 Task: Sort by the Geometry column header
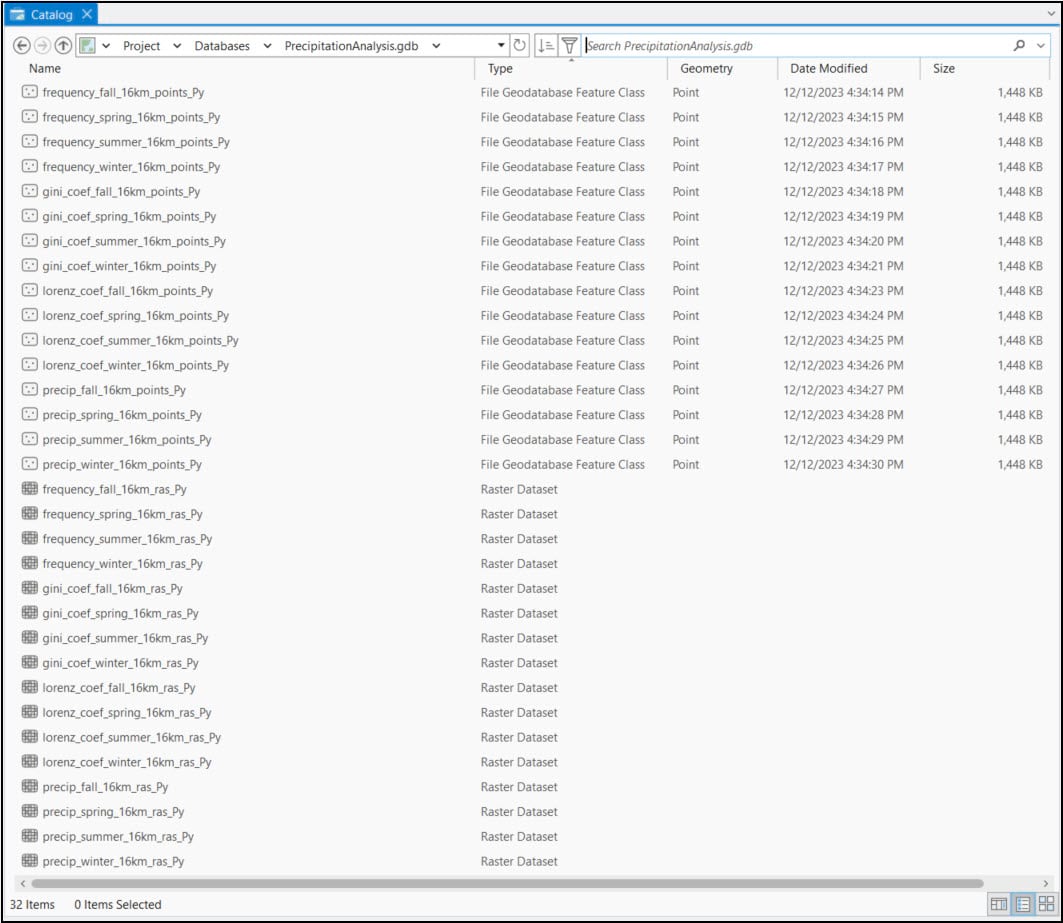point(706,68)
